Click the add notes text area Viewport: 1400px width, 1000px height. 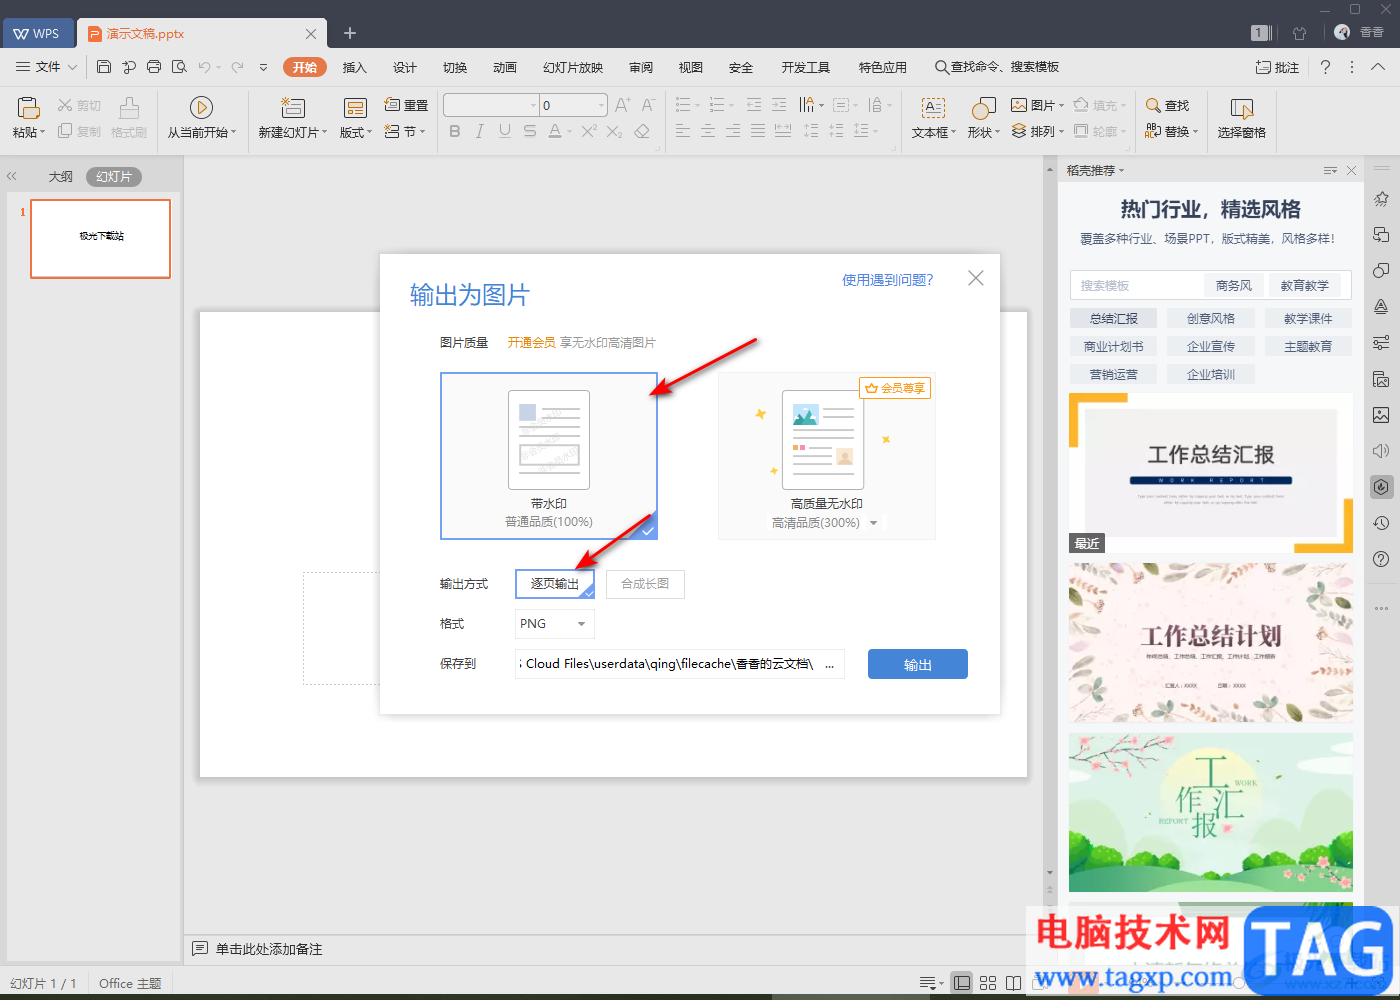269,949
